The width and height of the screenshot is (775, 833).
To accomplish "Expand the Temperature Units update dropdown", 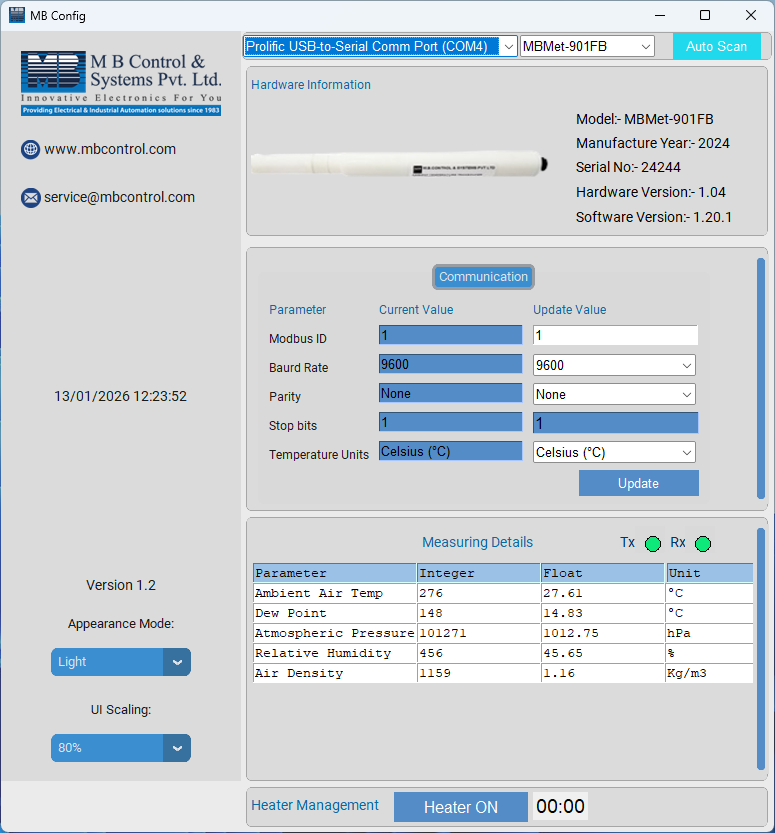I will click(614, 453).
